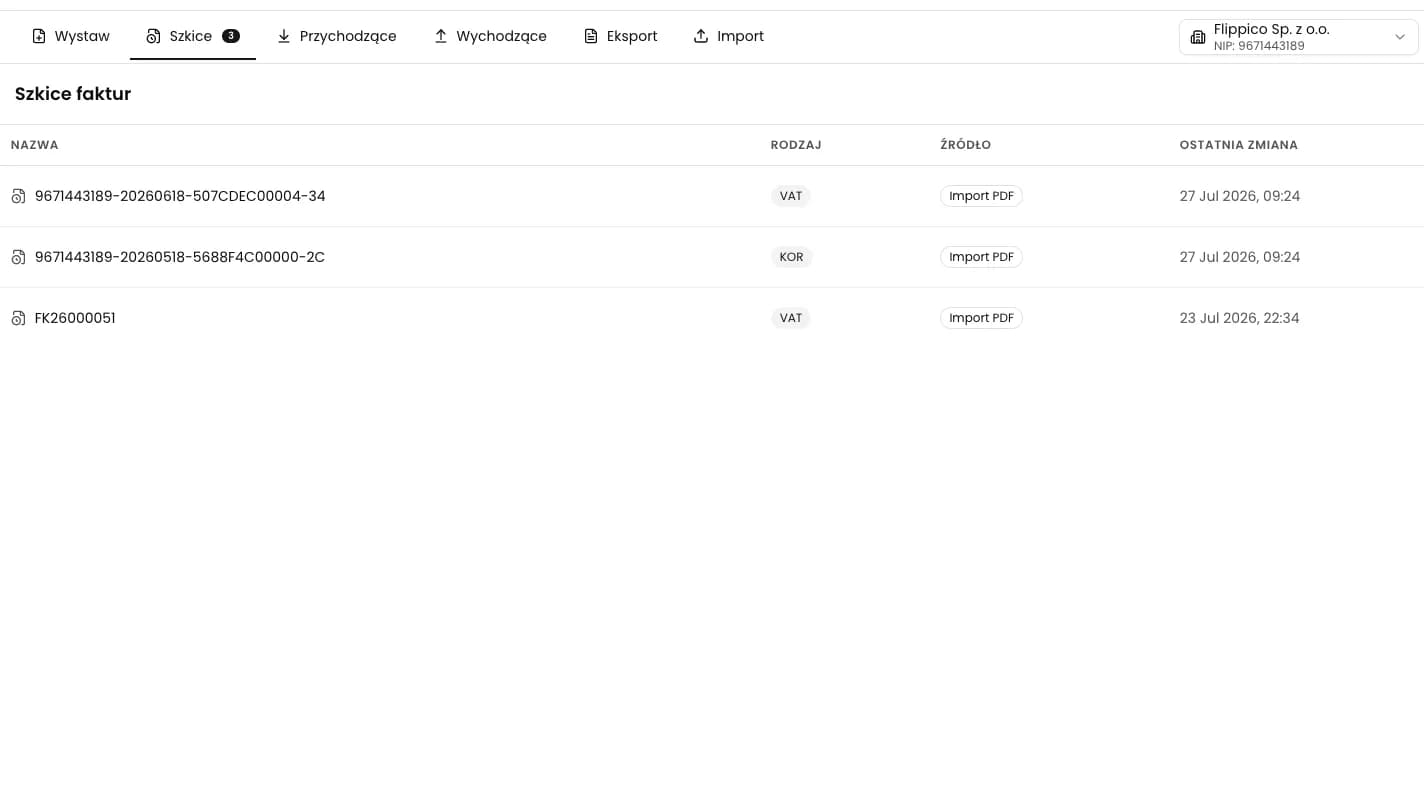
Task: Click the Przychodzące download arrow icon
Action: pyautogui.click(x=284, y=36)
